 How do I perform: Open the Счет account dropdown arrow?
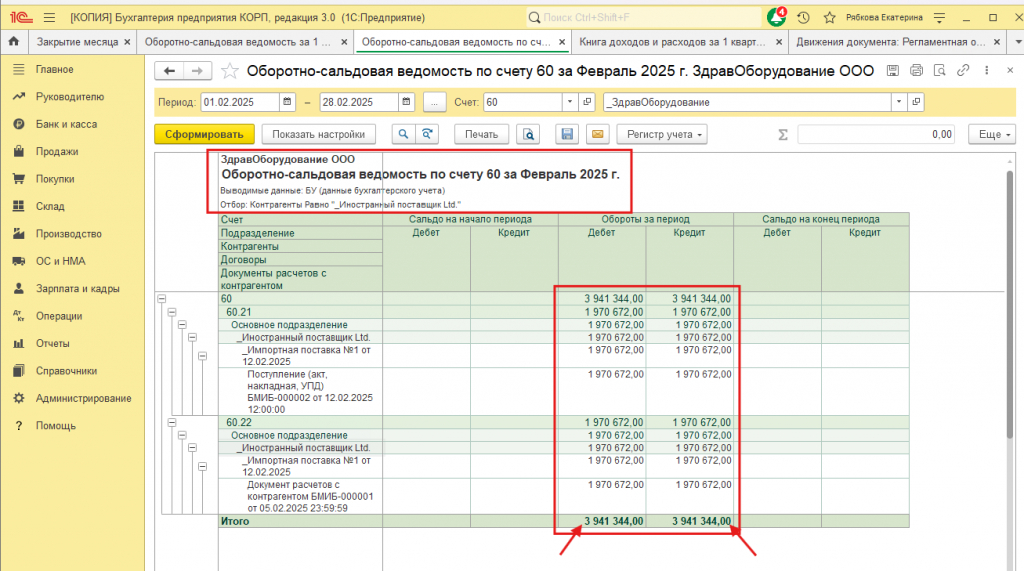pos(570,103)
